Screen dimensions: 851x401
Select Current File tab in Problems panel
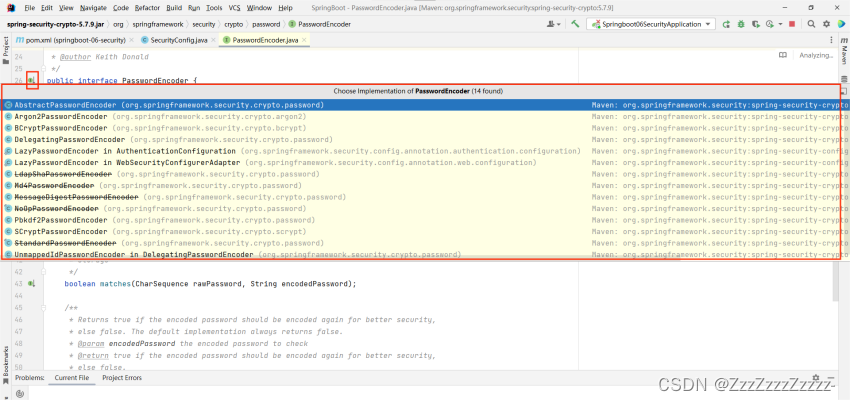(72, 378)
